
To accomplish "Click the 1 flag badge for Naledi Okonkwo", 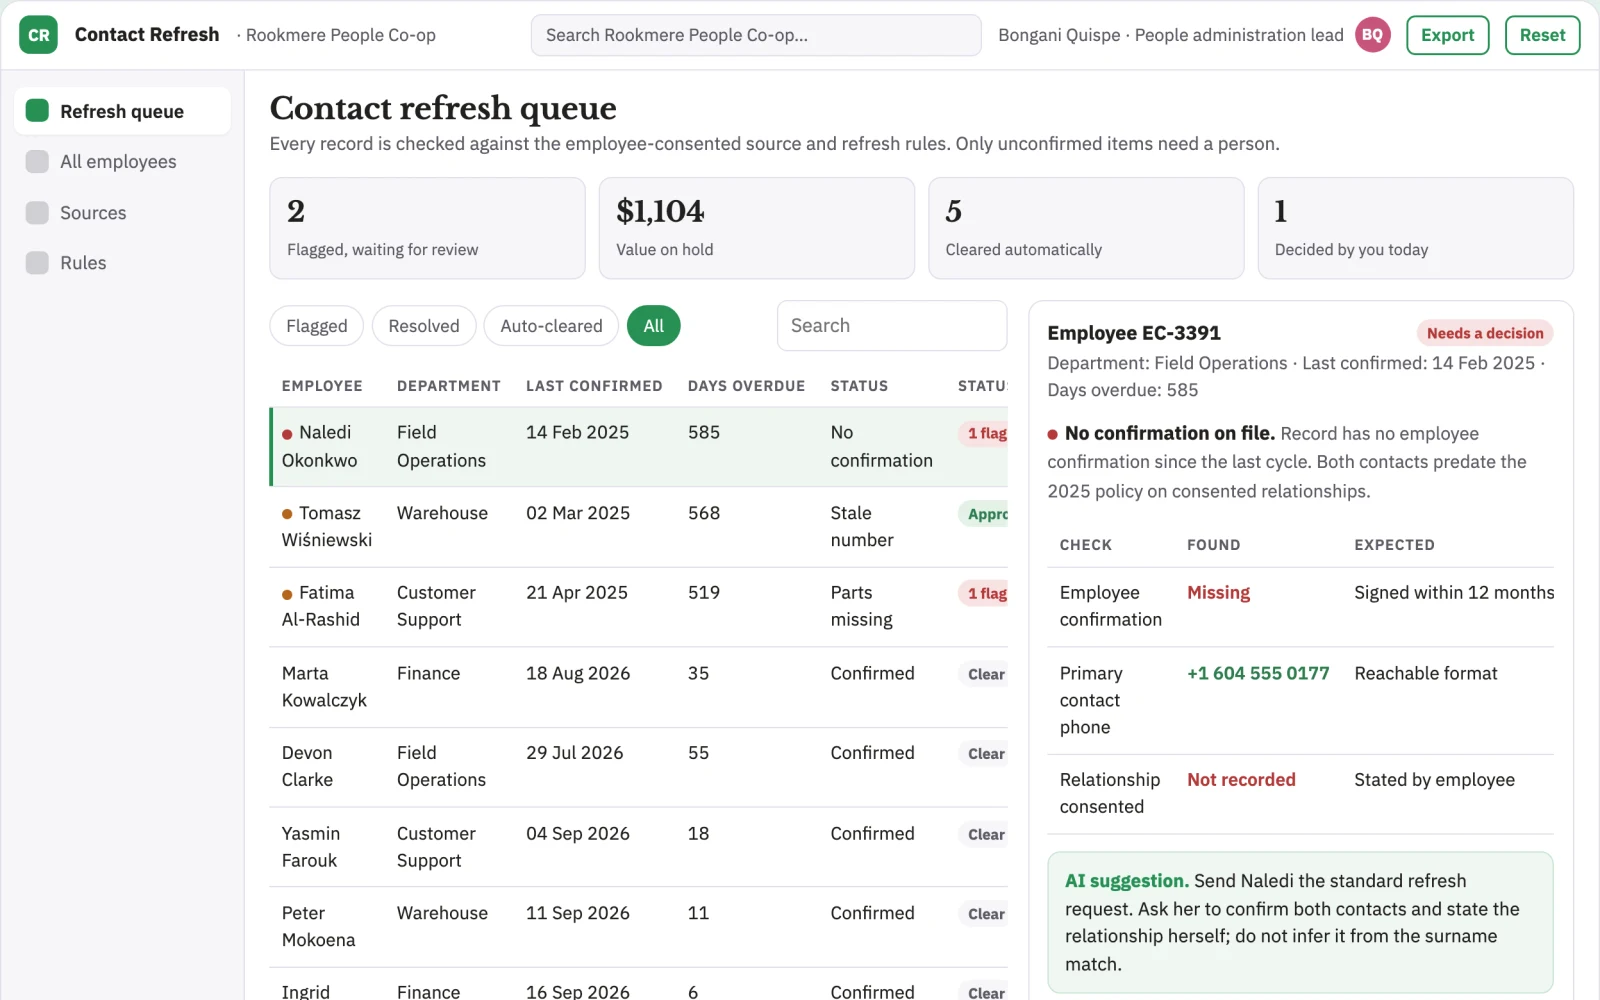I will coord(984,433).
